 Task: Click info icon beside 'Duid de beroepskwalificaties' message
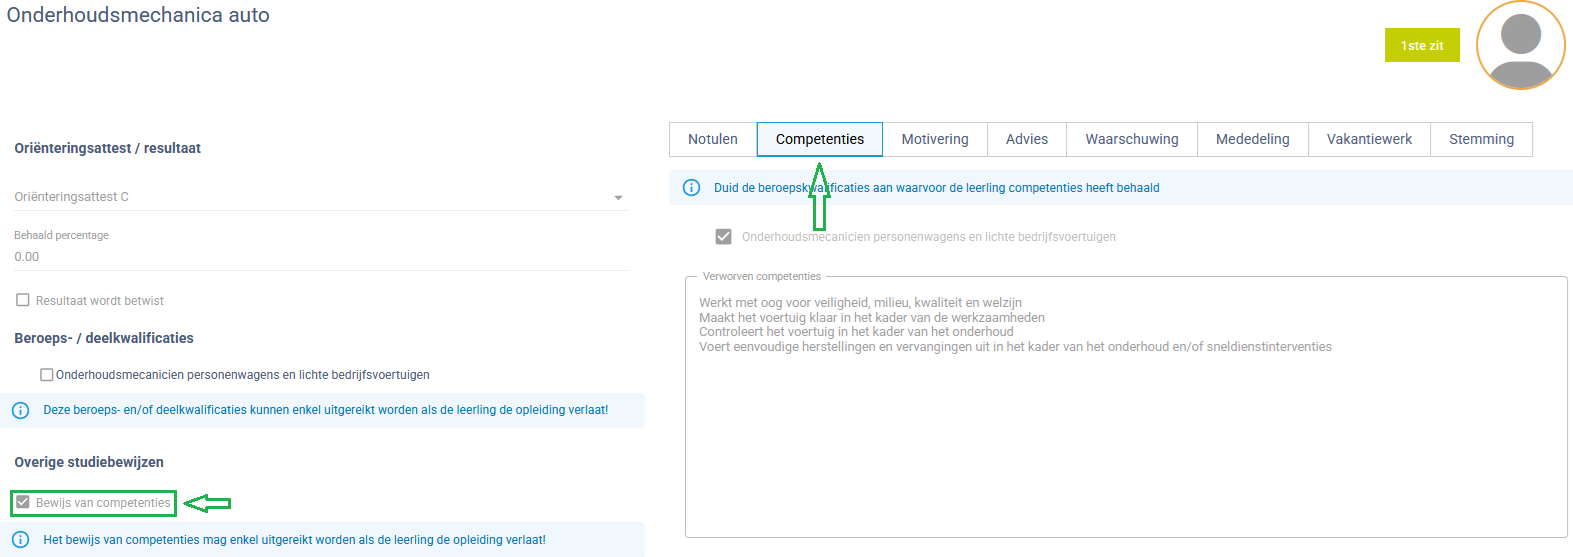tap(691, 188)
